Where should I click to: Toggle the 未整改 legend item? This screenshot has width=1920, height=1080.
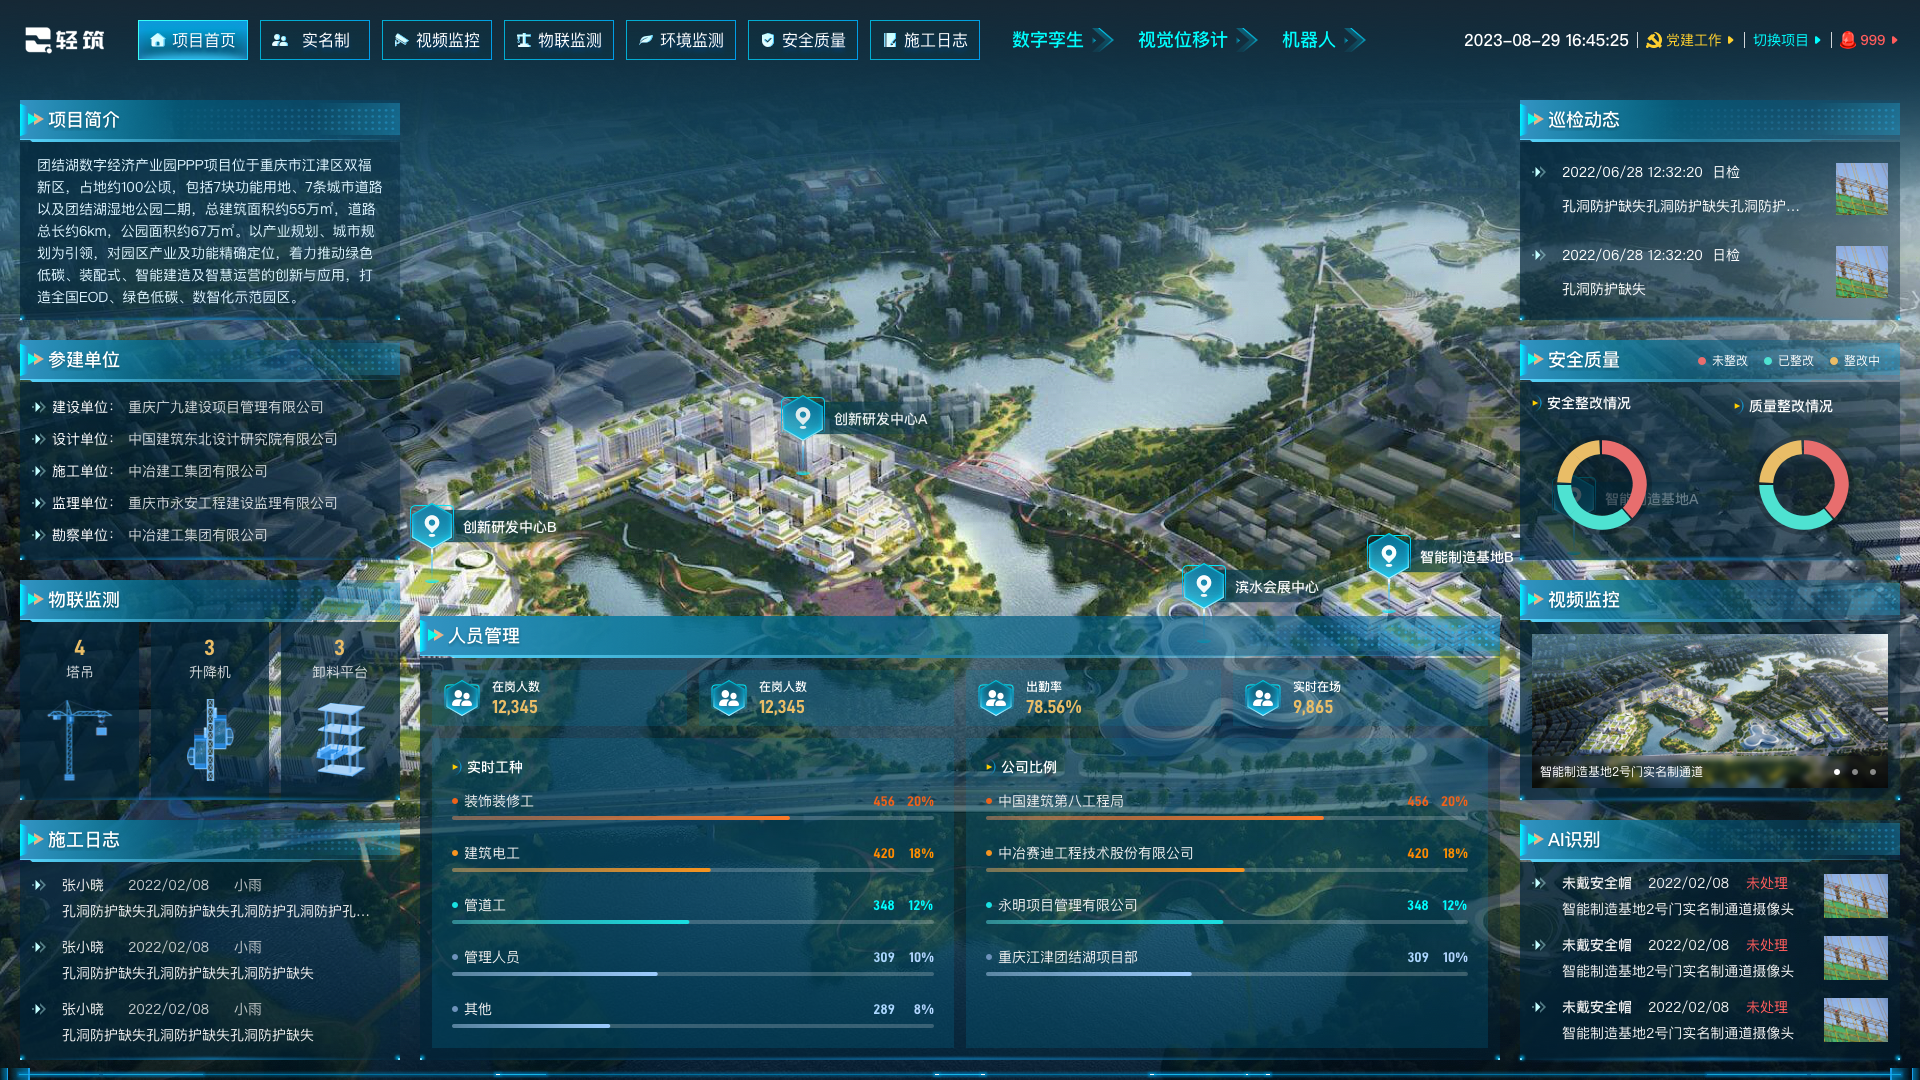click(1723, 361)
